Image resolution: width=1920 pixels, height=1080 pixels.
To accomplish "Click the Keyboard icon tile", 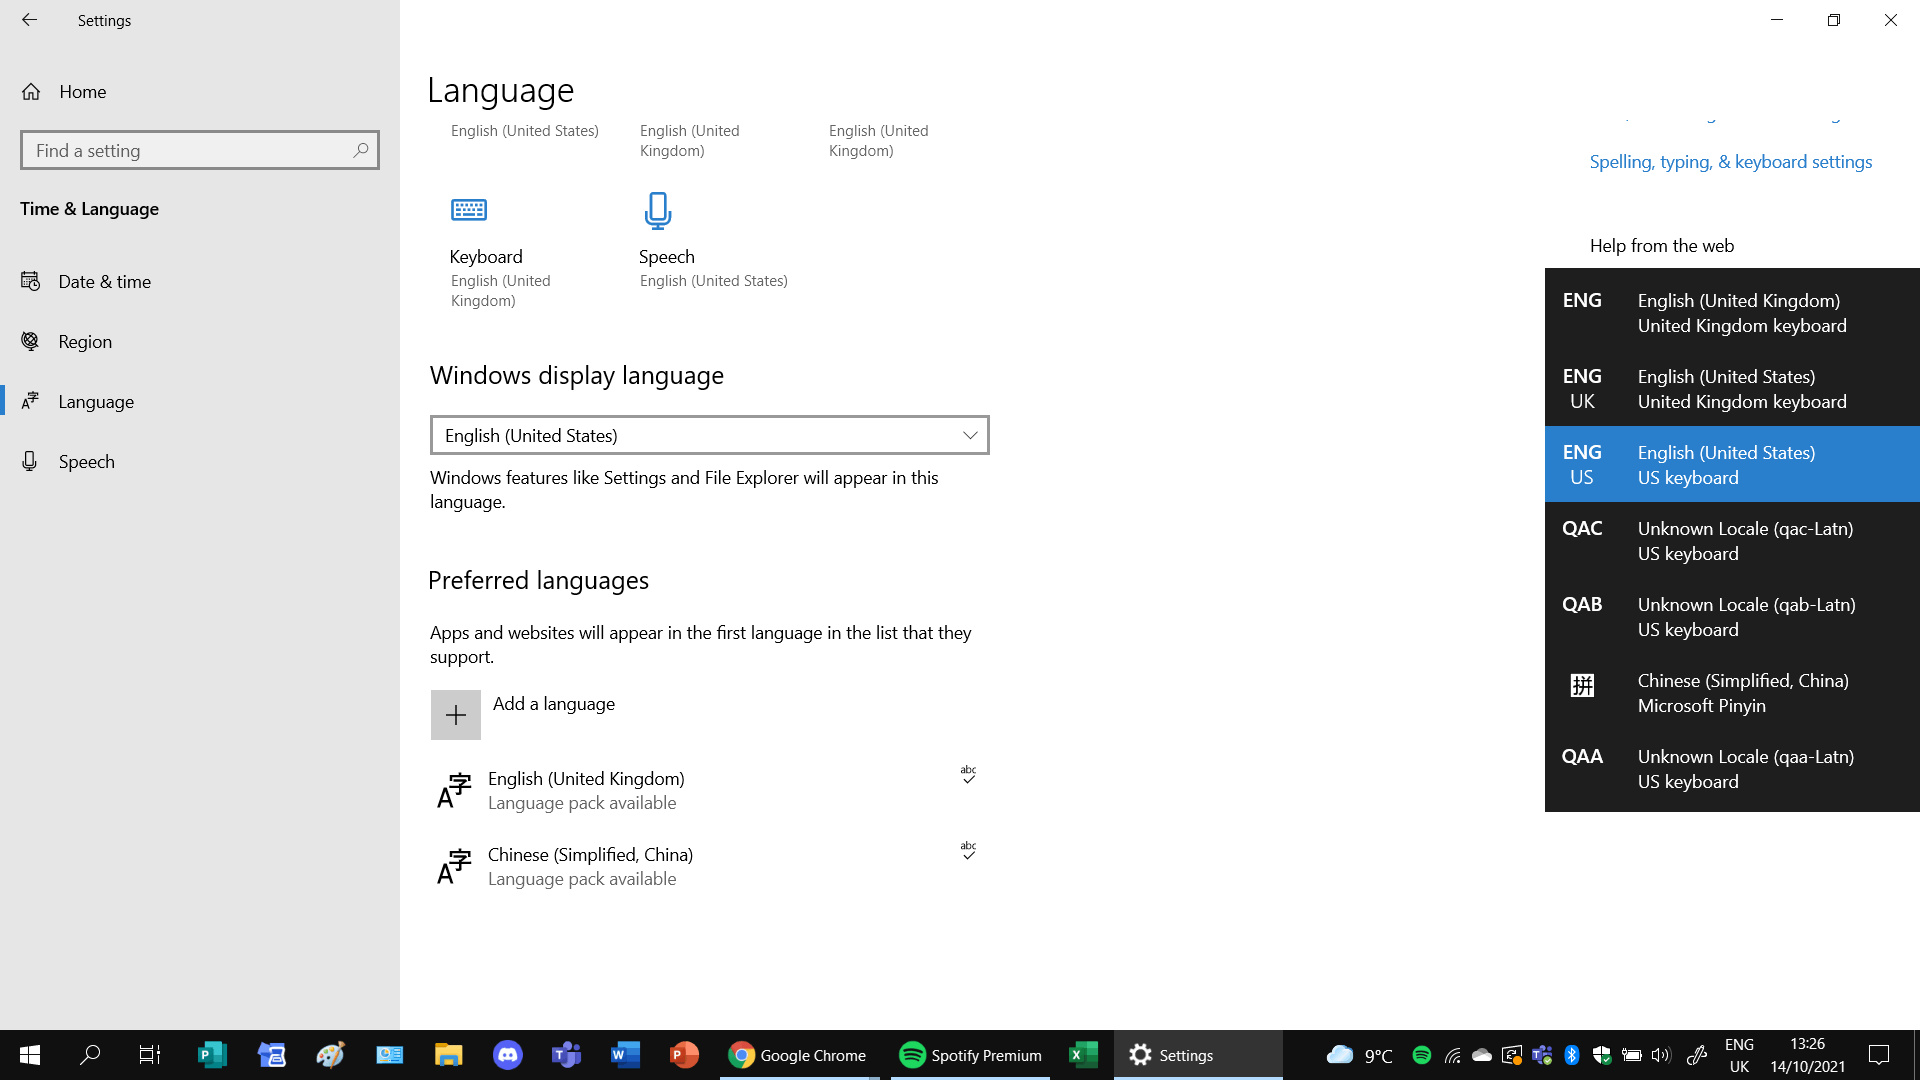I will 468,211.
